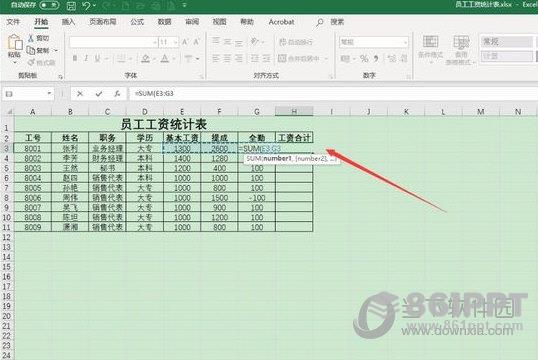Toggle the AutoSave switch off
Viewport: 538px width, 360px height.
click(49, 5)
